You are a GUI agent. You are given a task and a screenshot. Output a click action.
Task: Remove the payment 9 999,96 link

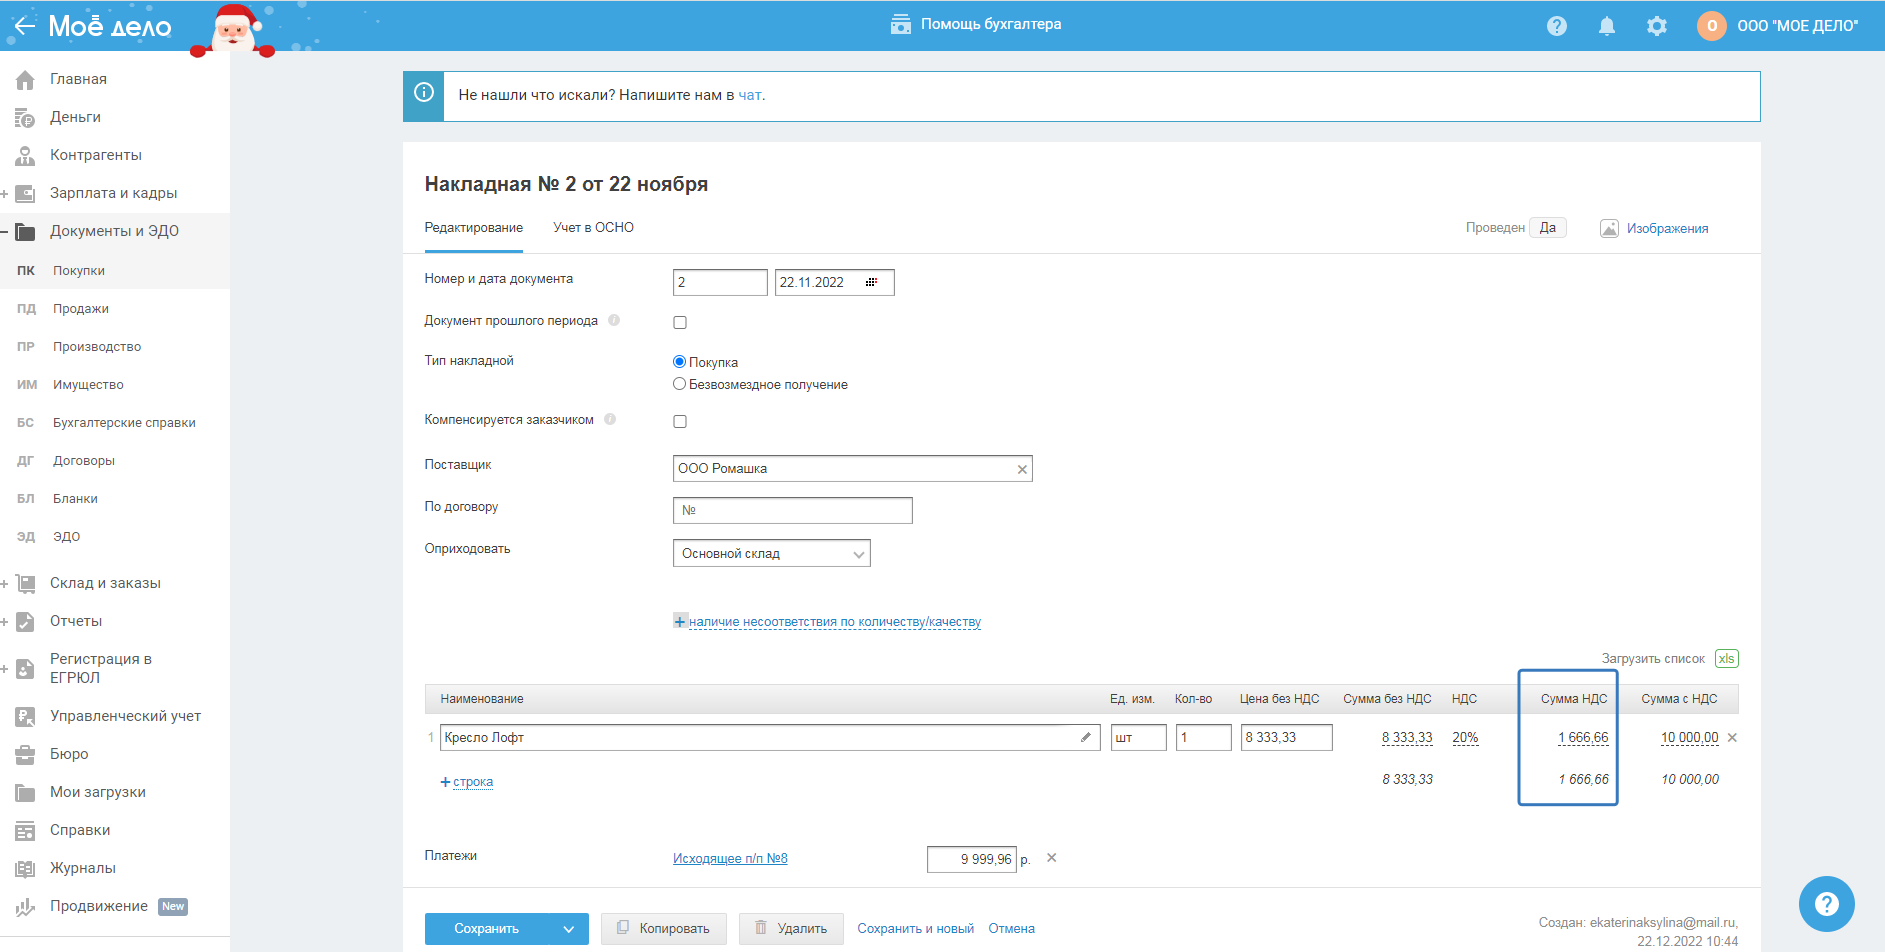pos(1052,858)
